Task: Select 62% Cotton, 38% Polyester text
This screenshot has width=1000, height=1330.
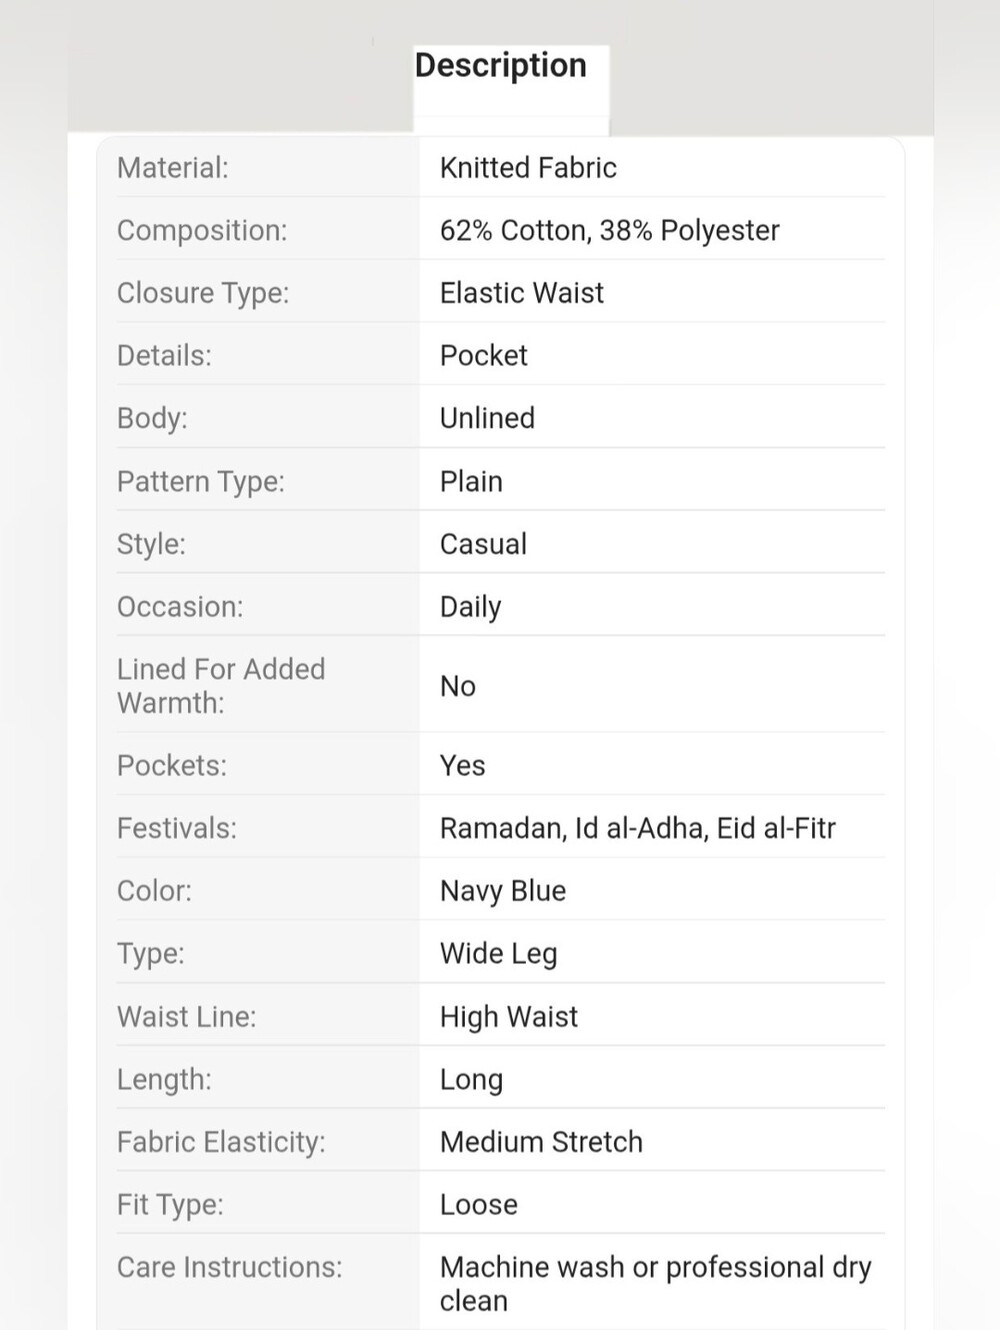Action: pos(609,231)
